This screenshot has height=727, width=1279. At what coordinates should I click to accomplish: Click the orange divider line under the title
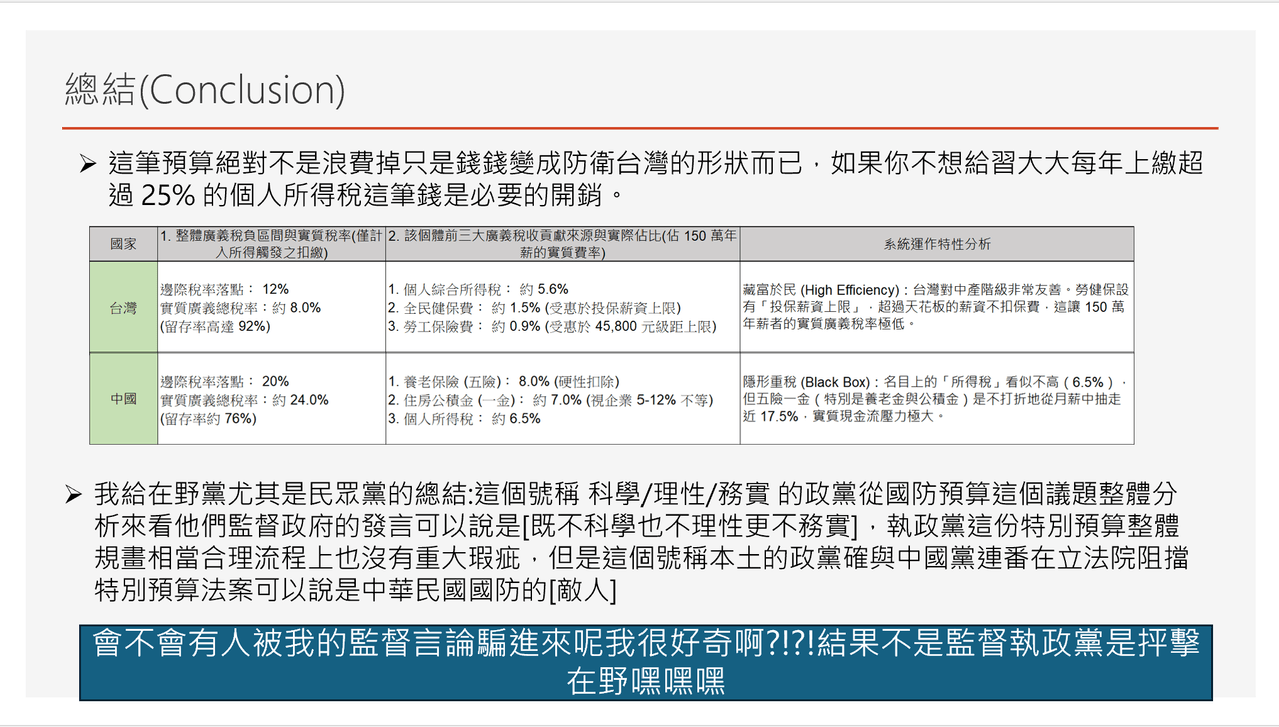[x=640, y=128]
